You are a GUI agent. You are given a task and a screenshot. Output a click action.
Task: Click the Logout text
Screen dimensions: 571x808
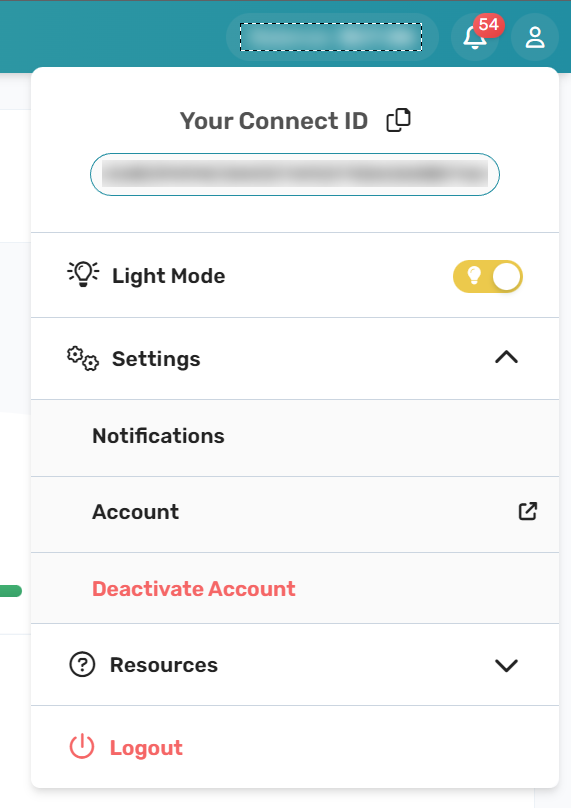pyautogui.click(x=146, y=748)
